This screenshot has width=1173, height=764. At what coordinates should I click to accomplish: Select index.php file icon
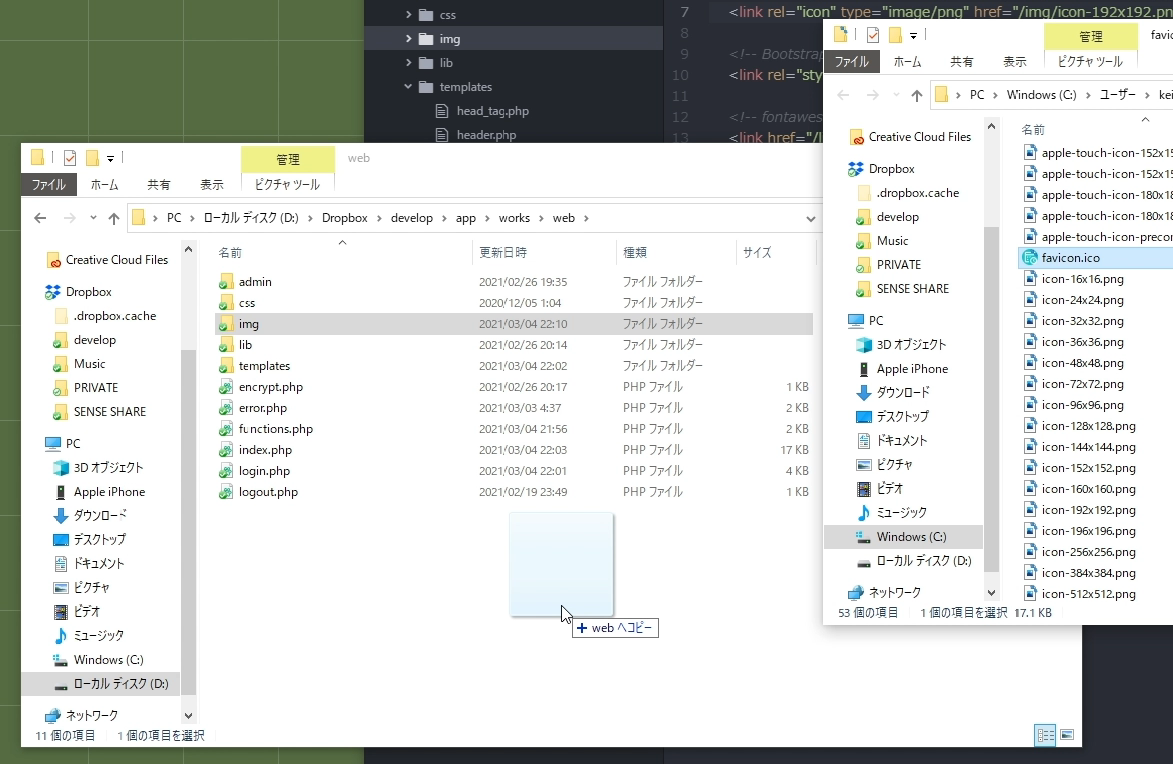point(226,450)
